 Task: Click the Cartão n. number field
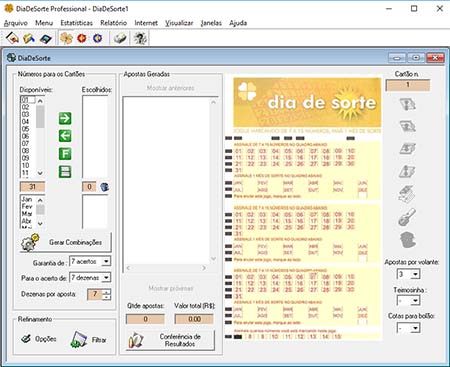408,85
